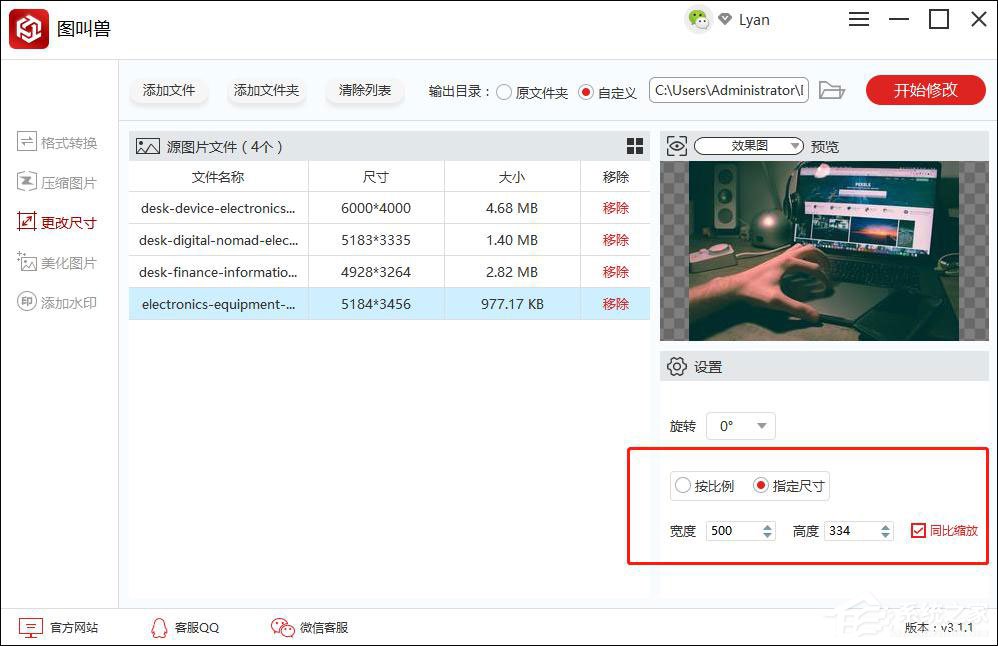The image size is (998, 646).
Task: Open the 美化图片 tool
Action: click(60, 262)
